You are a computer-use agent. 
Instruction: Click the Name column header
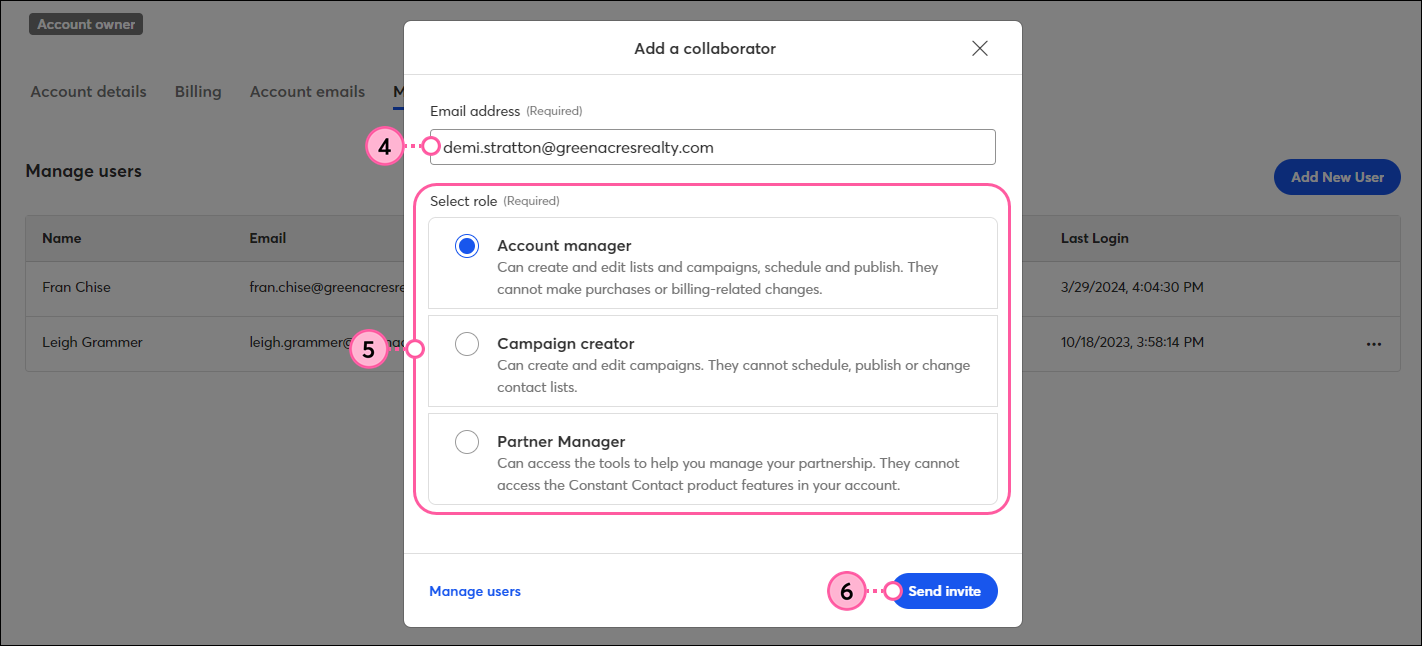(62, 238)
